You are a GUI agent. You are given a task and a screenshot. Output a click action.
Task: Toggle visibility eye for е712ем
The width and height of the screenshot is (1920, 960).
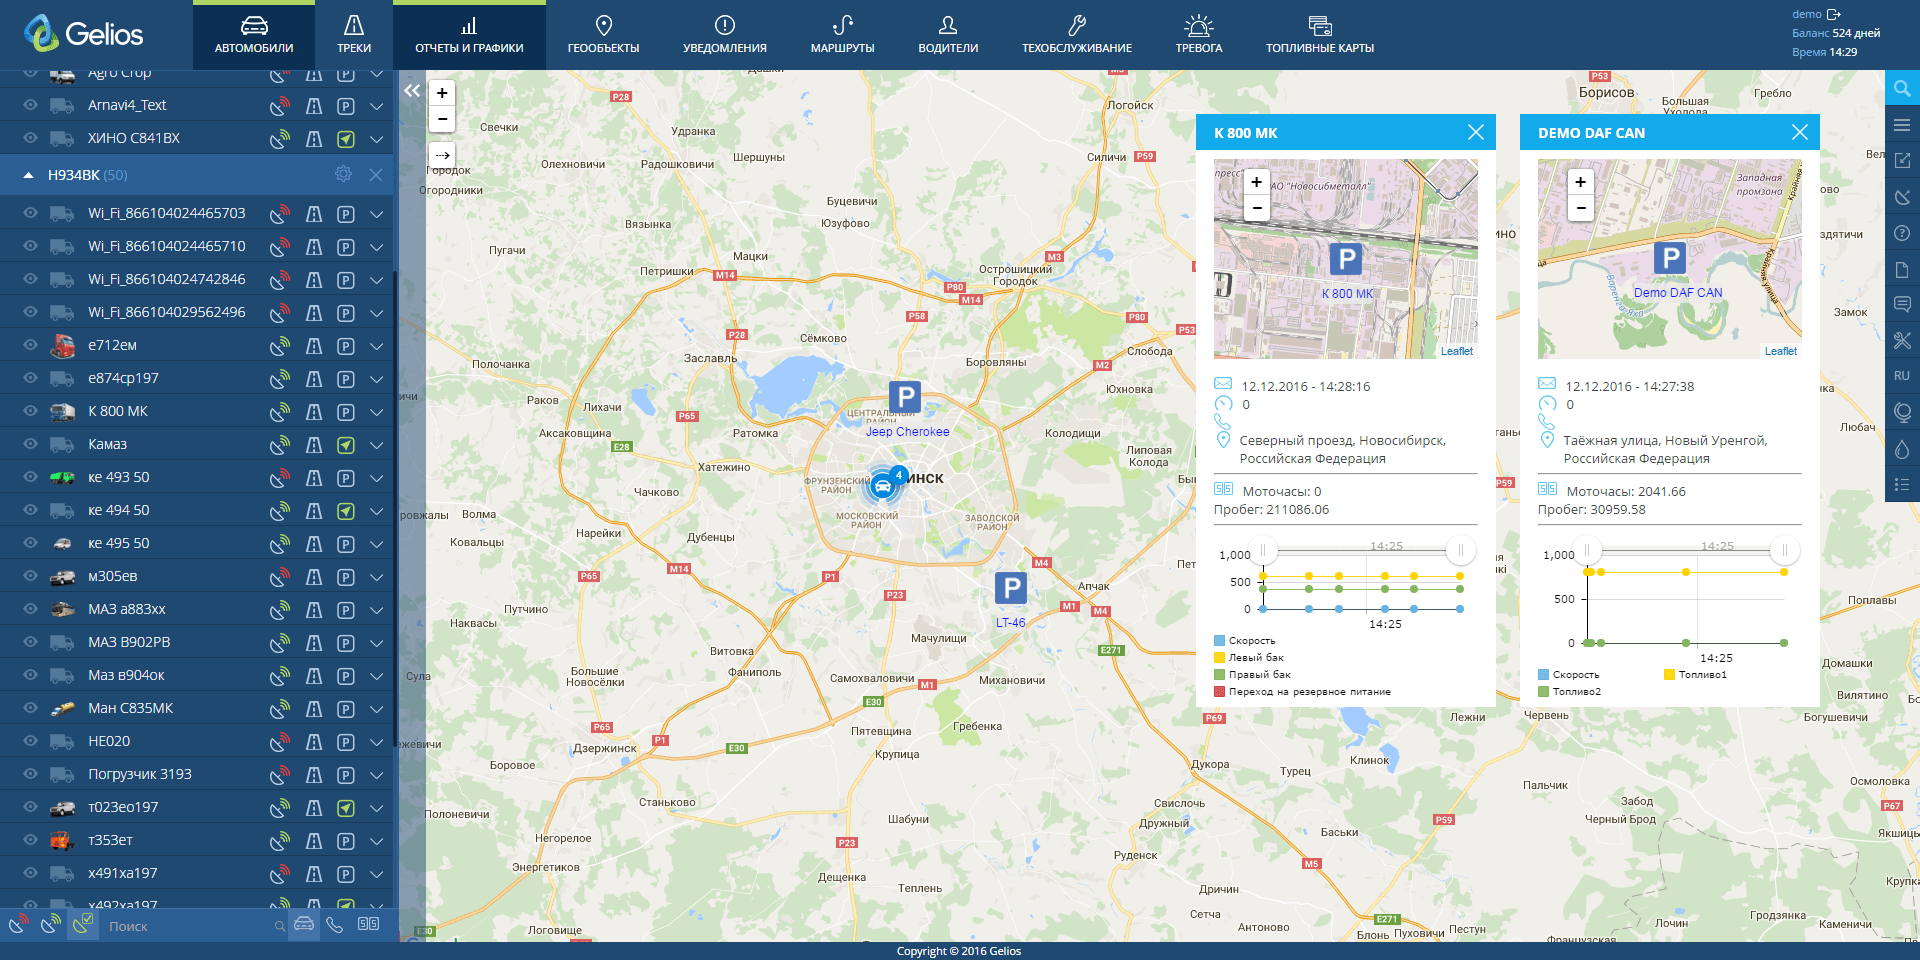(x=30, y=345)
